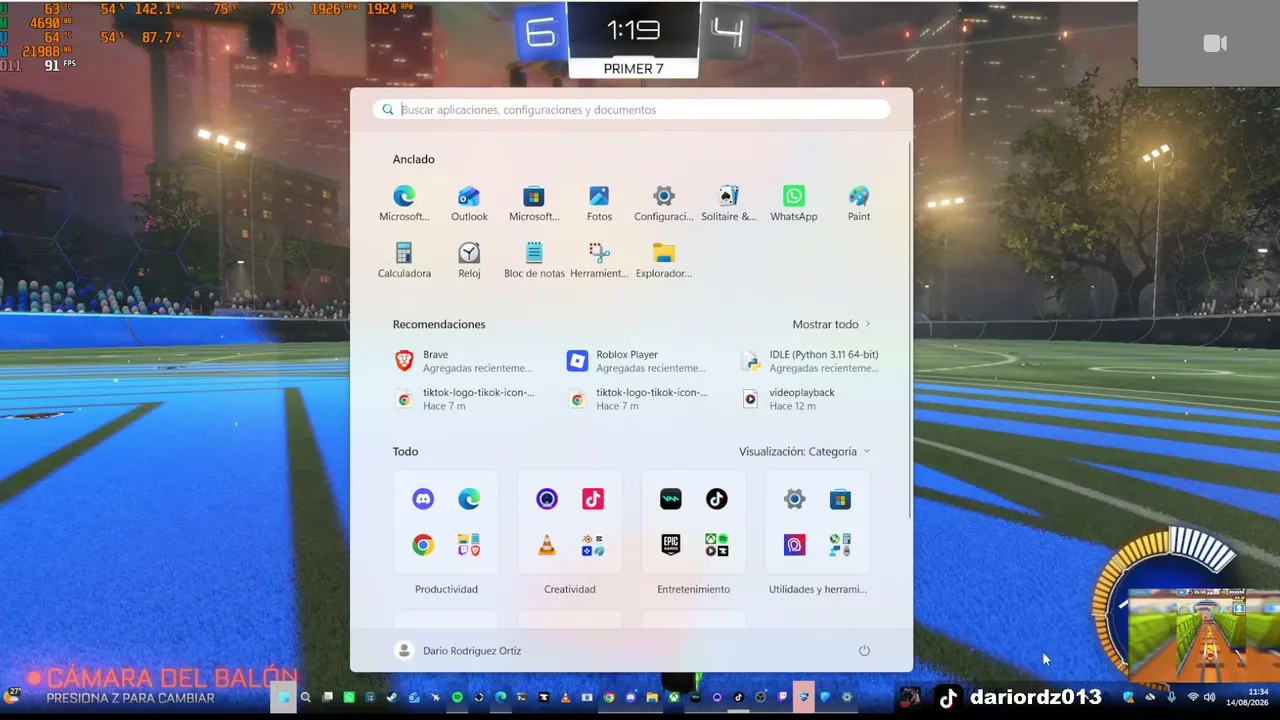Open the Fotos app

pyautogui.click(x=599, y=203)
